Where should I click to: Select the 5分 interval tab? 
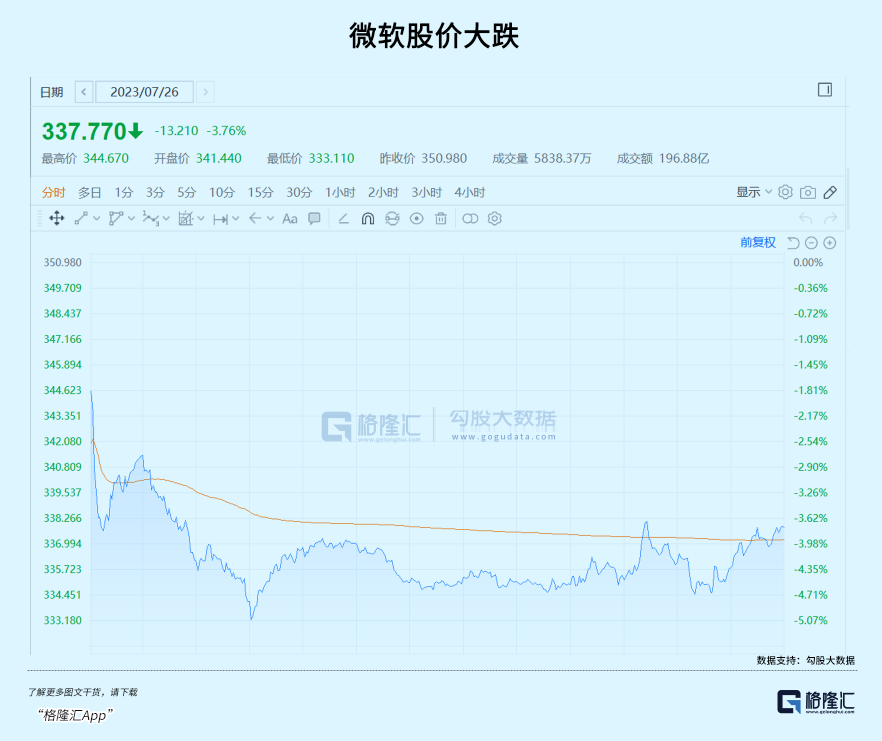click(187, 192)
